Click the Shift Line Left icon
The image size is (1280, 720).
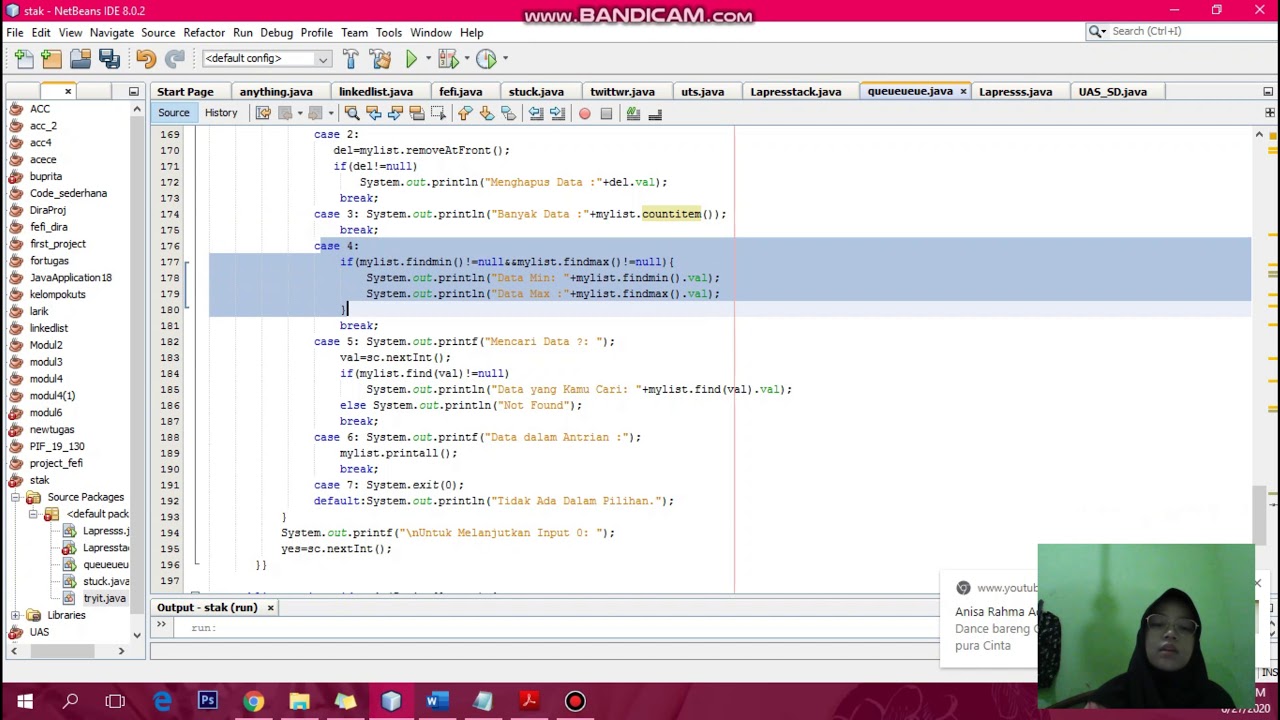coord(536,114)
